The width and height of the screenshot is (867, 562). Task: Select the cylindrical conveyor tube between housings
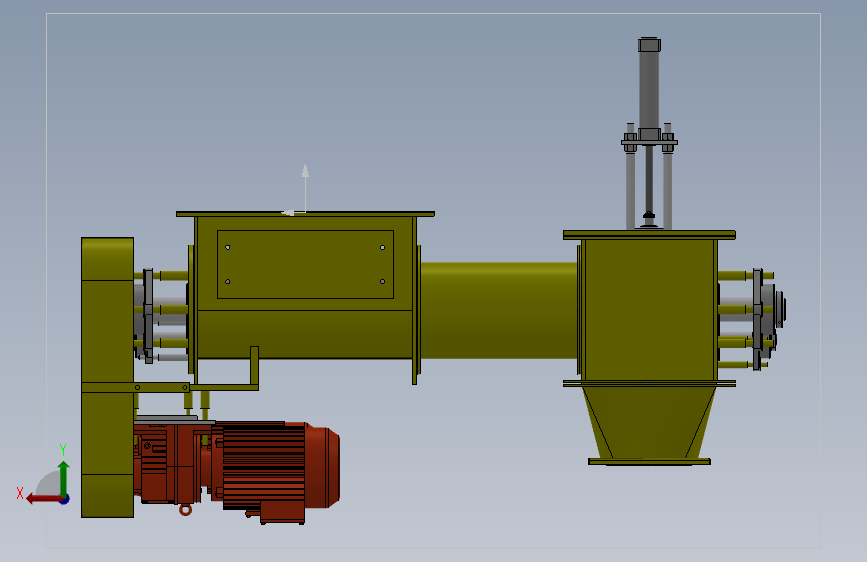pyautogui.click(x=499, y=310)
